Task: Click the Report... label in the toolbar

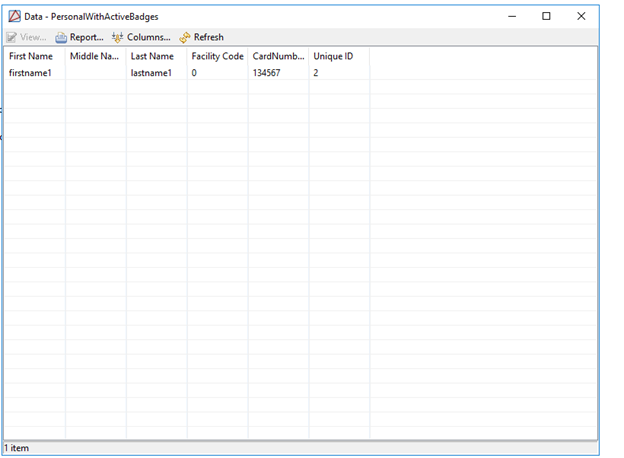Action: point(86,37)
